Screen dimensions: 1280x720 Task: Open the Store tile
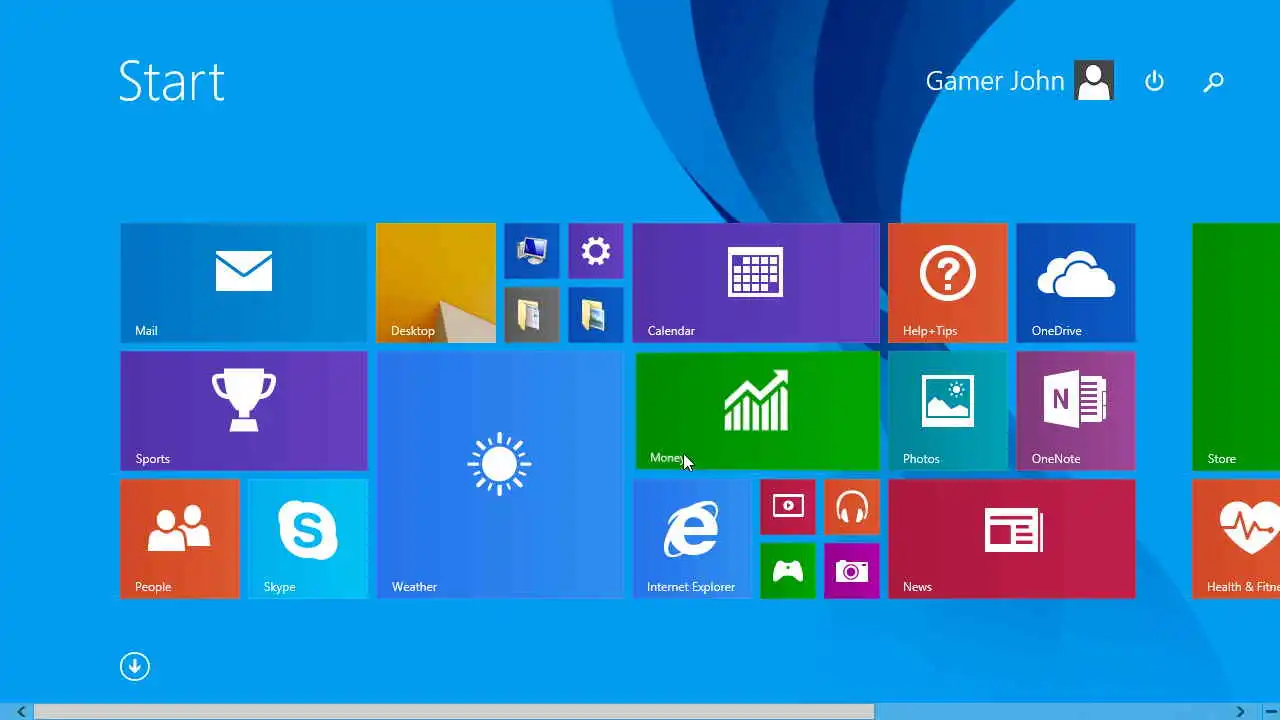[x=1236, y=347]
